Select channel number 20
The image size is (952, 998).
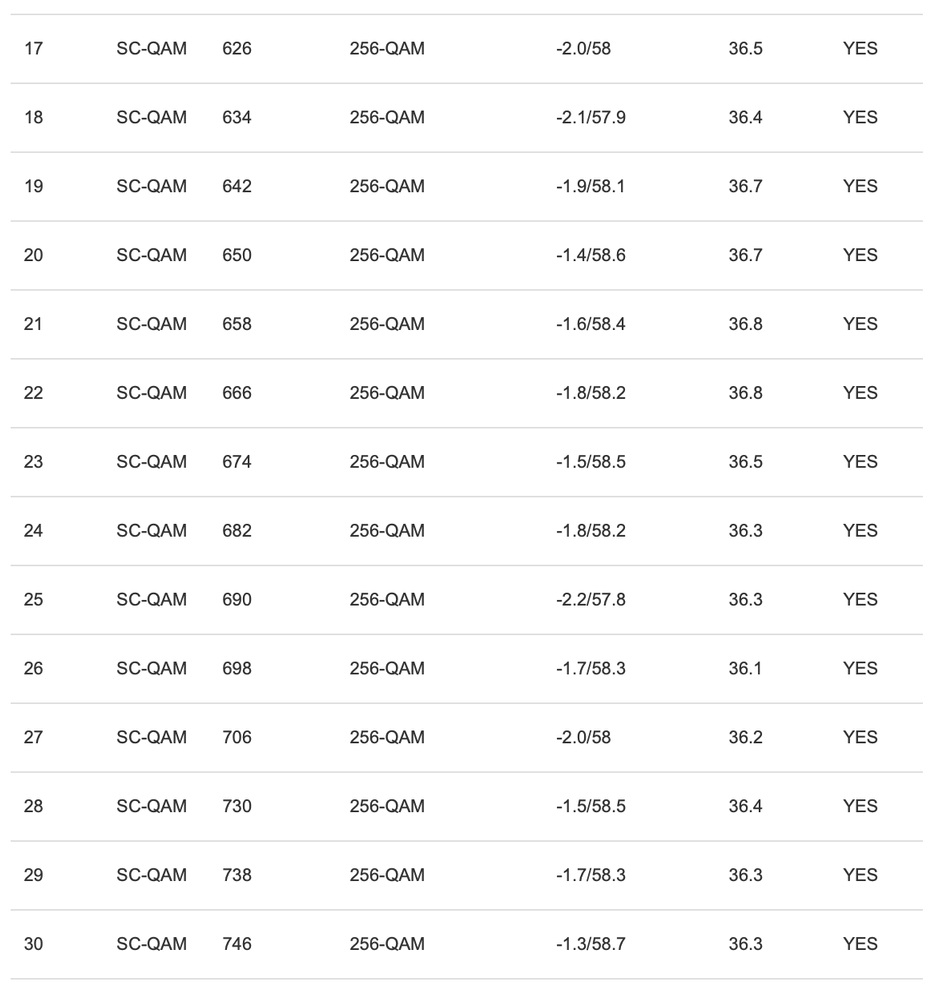click(x=33, y=255)
